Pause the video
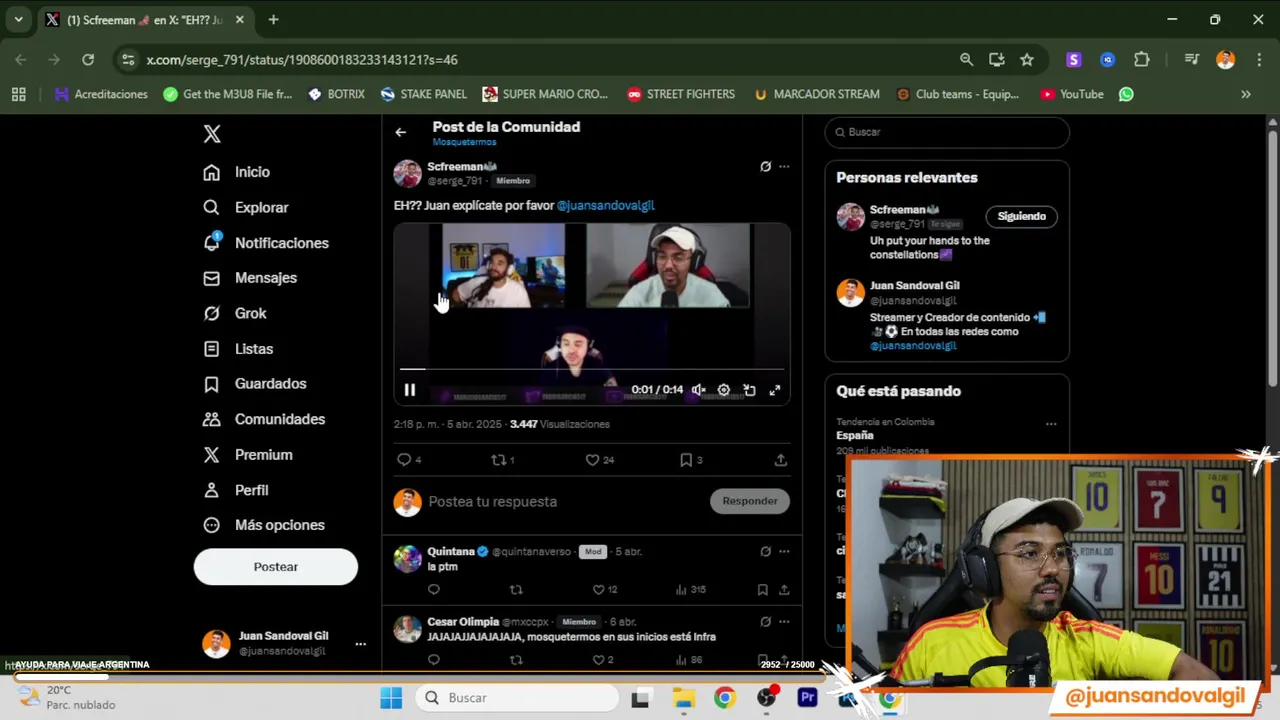The width and height of the screenshot is (1280, 720). pos(409,390)
